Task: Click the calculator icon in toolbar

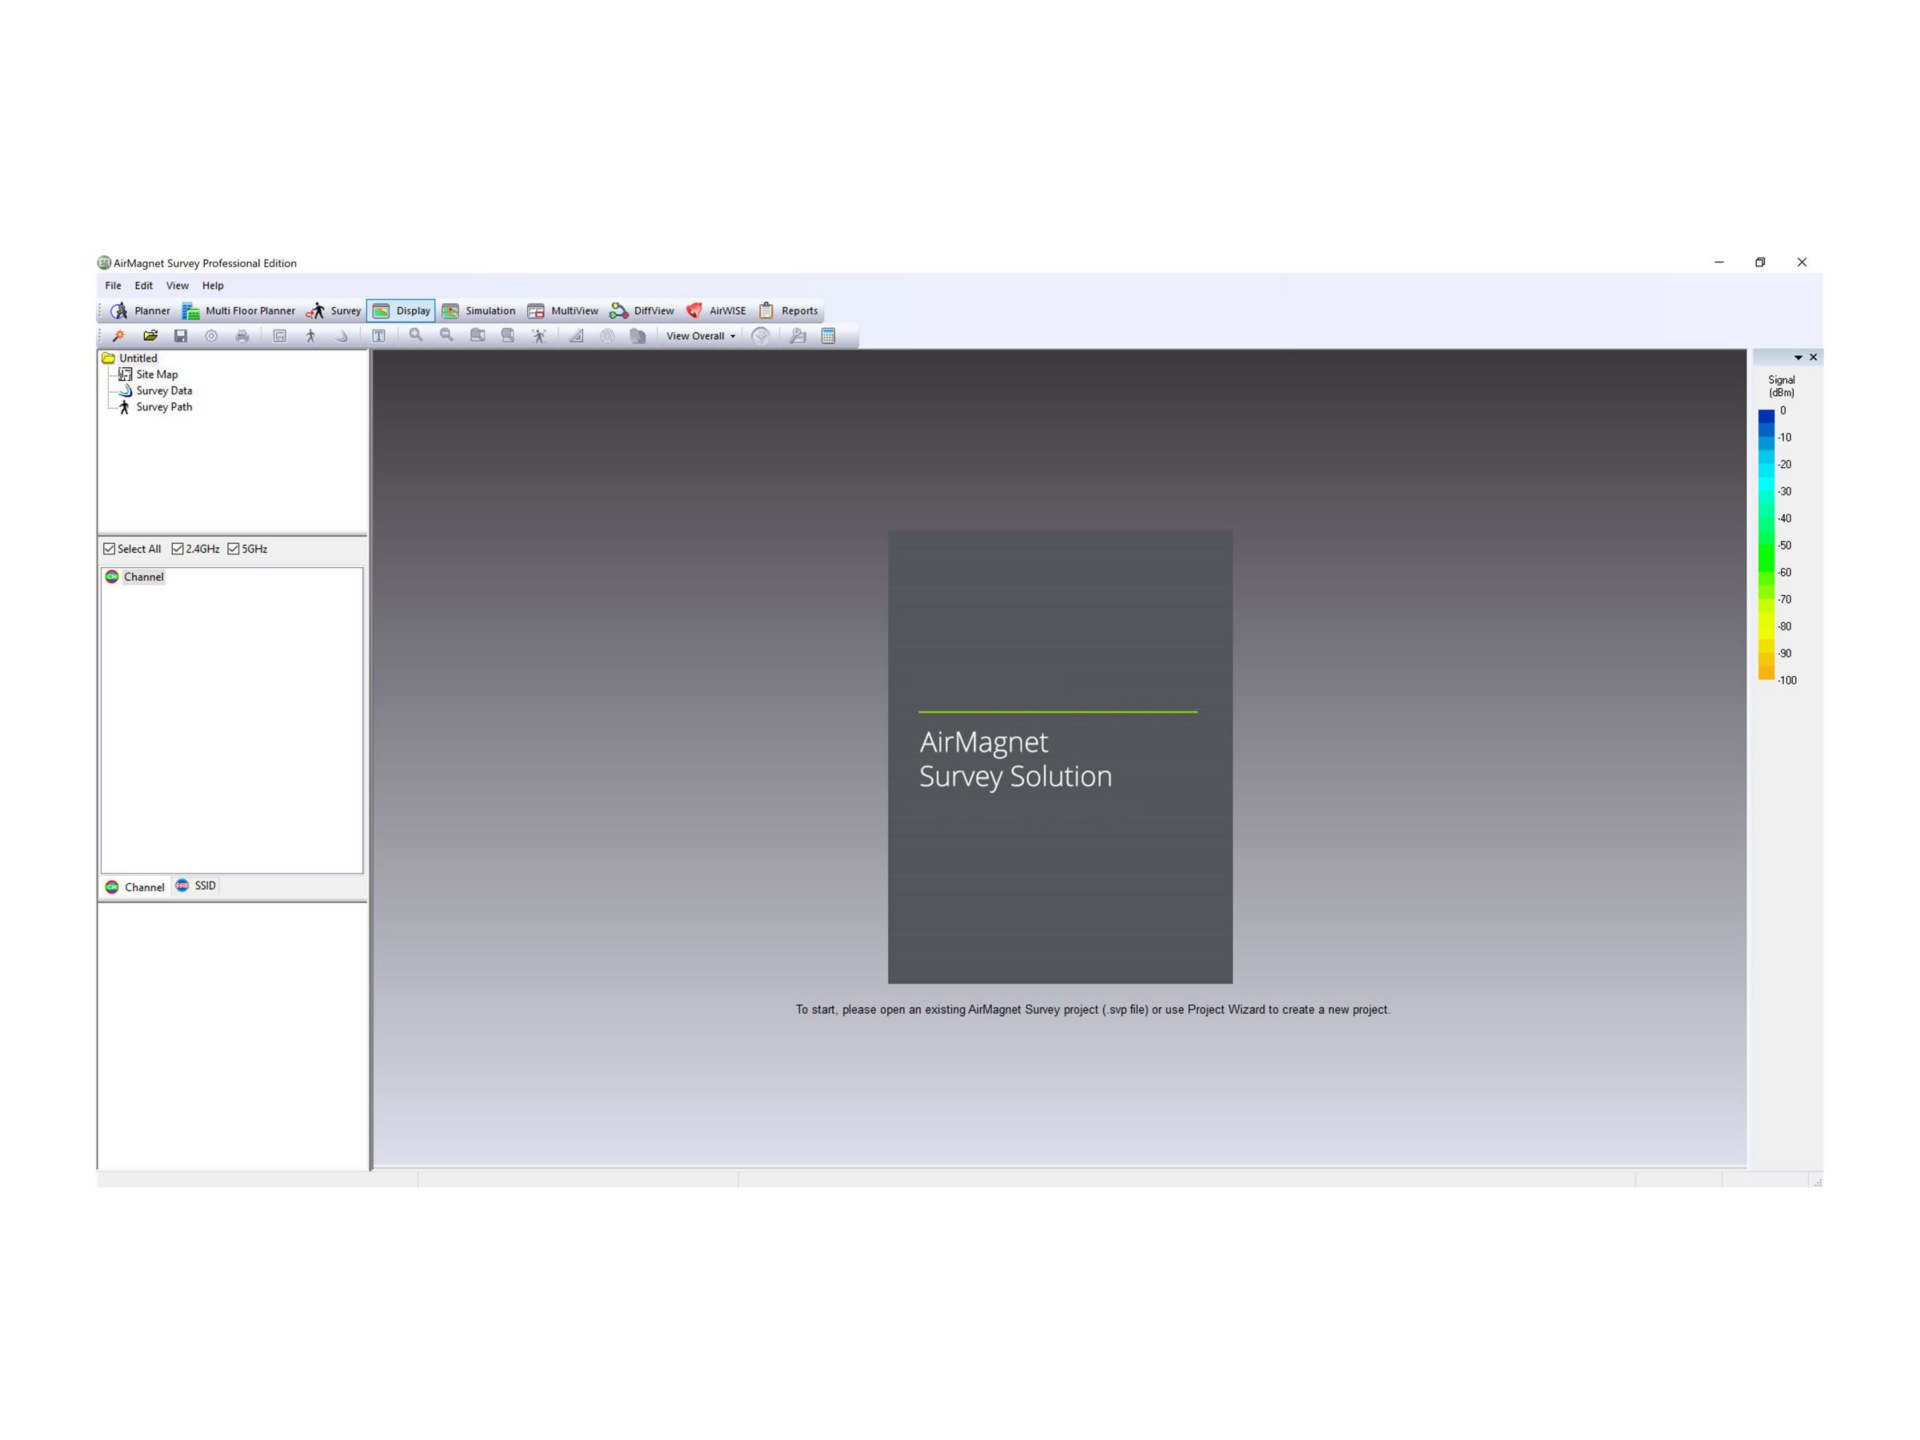Action: (828, 336)
